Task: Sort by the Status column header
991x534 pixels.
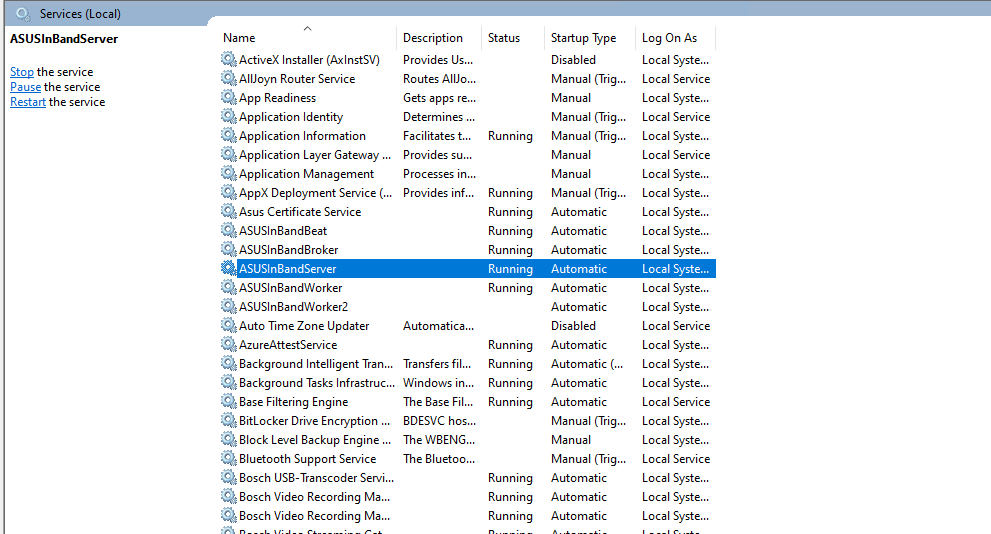Action: pos(512,38)
